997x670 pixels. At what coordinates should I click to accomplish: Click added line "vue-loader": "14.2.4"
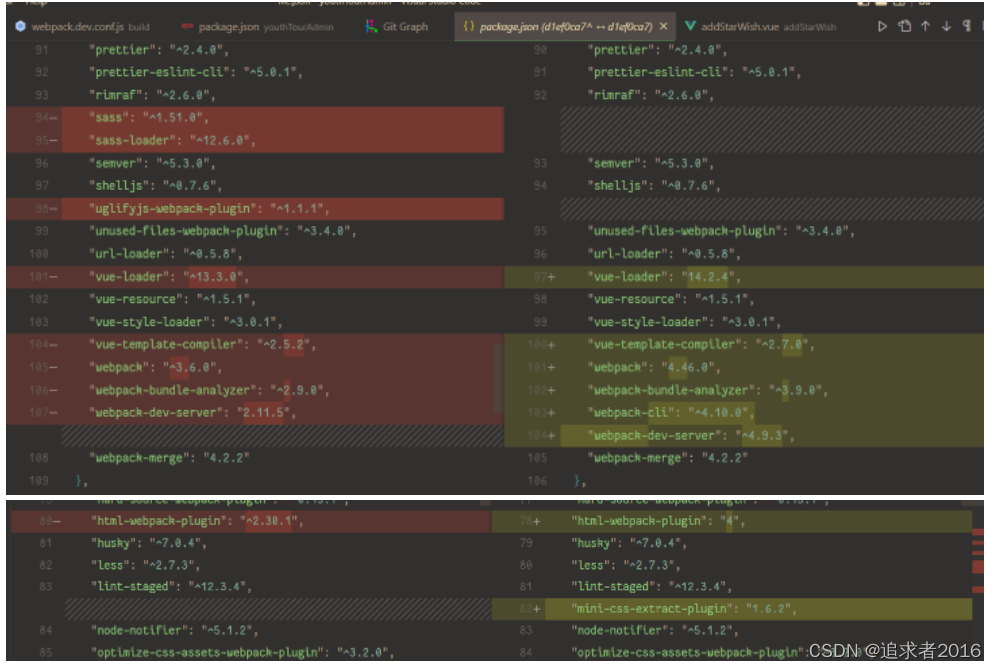tap(664, 277)
